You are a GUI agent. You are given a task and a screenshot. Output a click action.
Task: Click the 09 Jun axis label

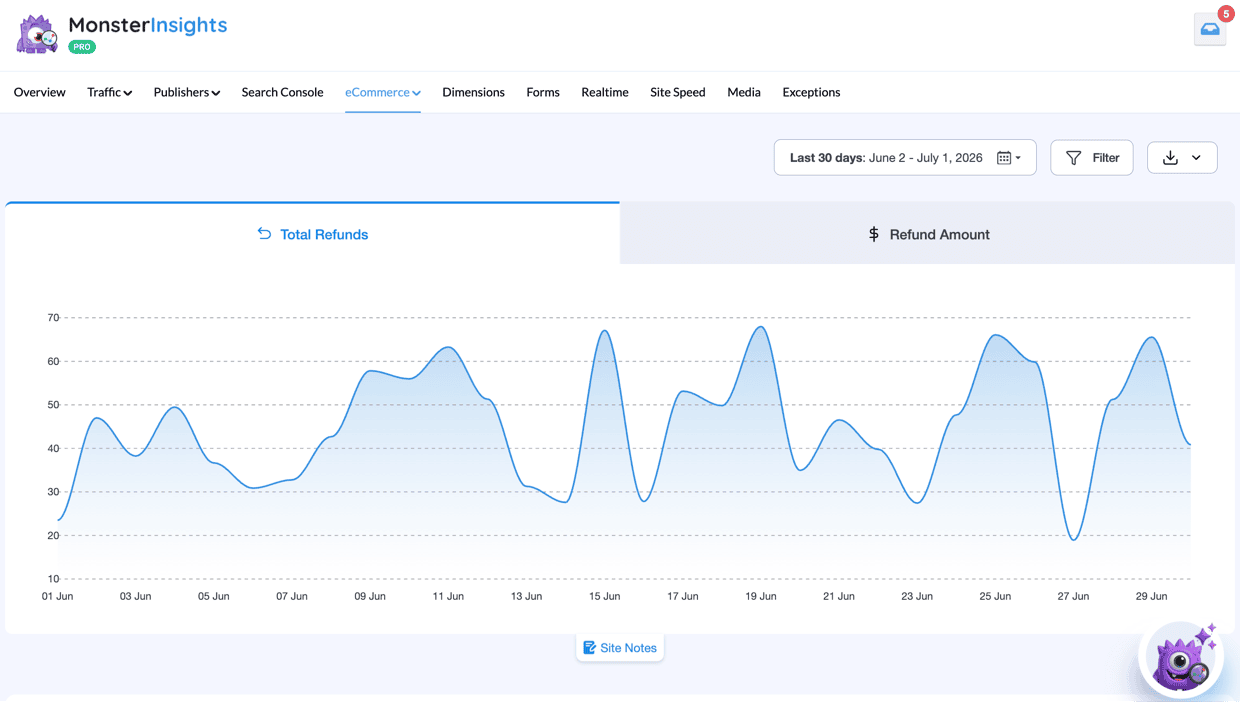[x=370, y=596]
